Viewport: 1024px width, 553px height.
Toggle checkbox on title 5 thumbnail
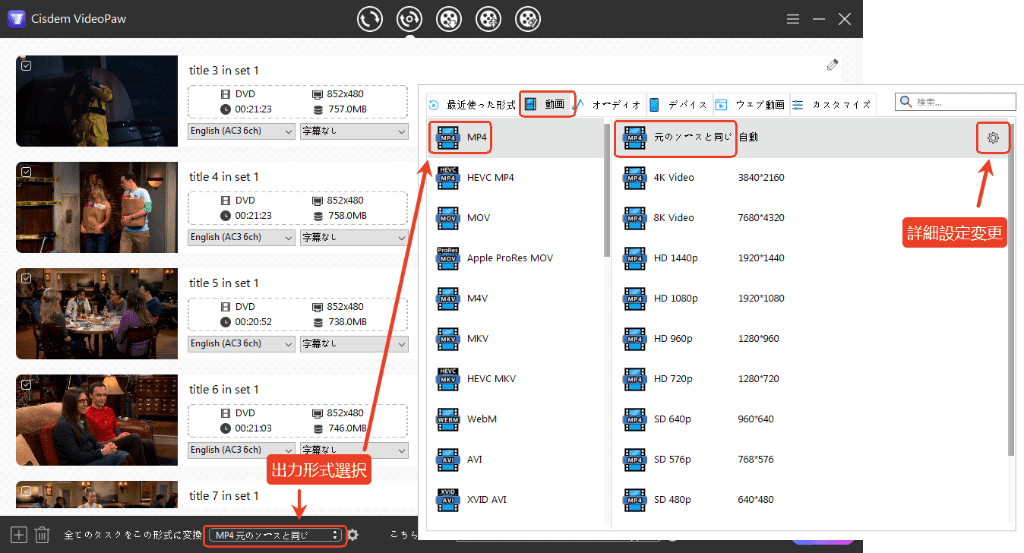tap(26, 278)
